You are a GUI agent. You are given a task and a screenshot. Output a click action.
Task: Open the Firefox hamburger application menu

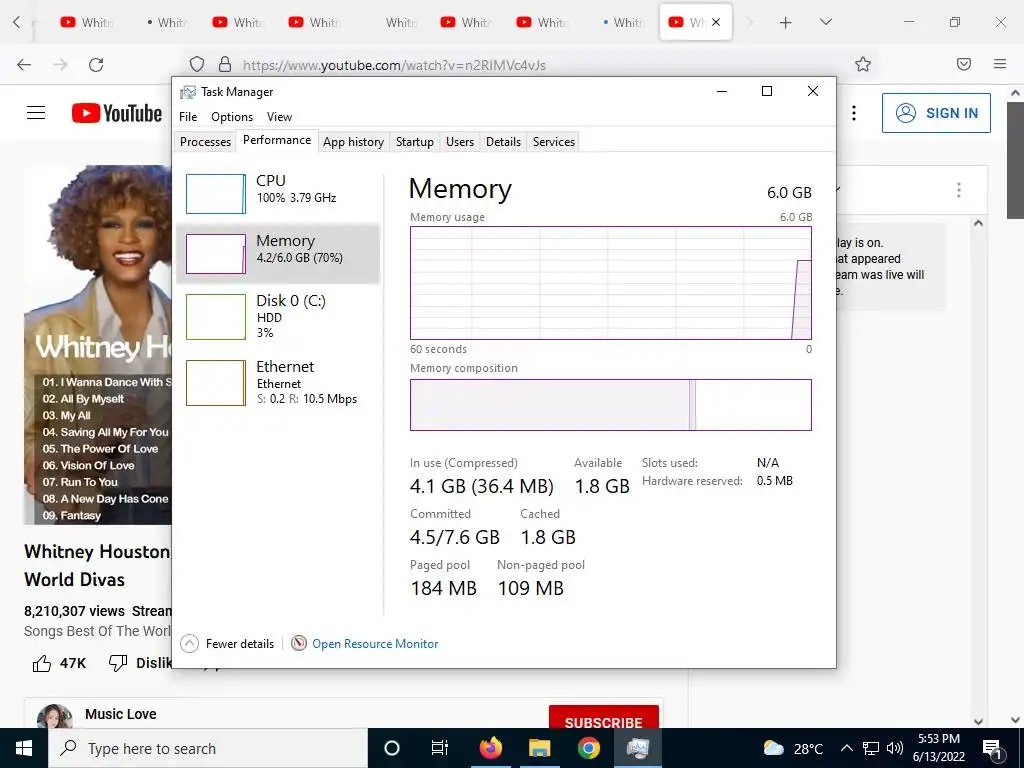point(1000,64)
